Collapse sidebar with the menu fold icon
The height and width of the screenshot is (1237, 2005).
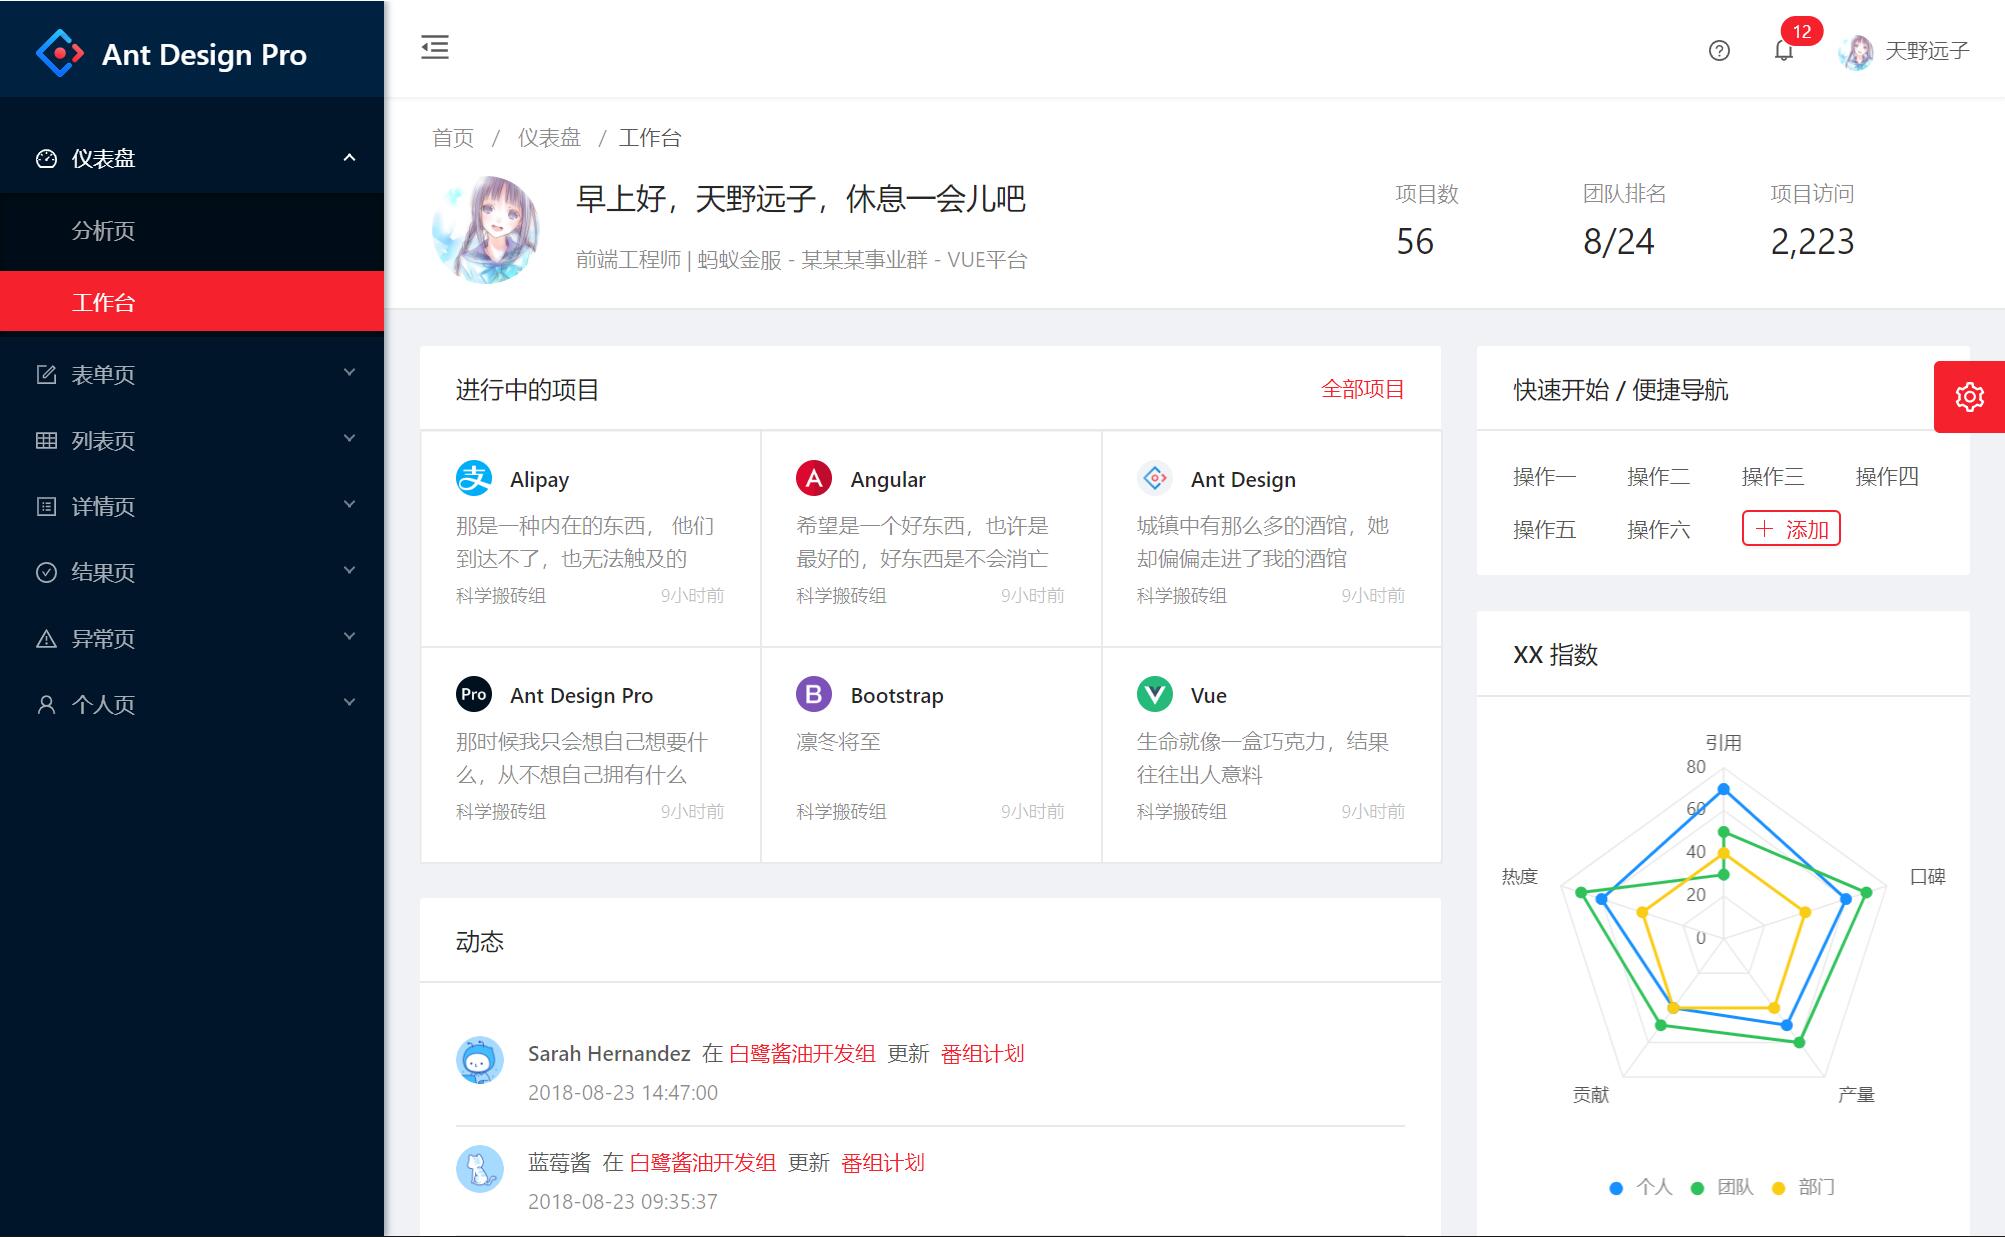435,47
